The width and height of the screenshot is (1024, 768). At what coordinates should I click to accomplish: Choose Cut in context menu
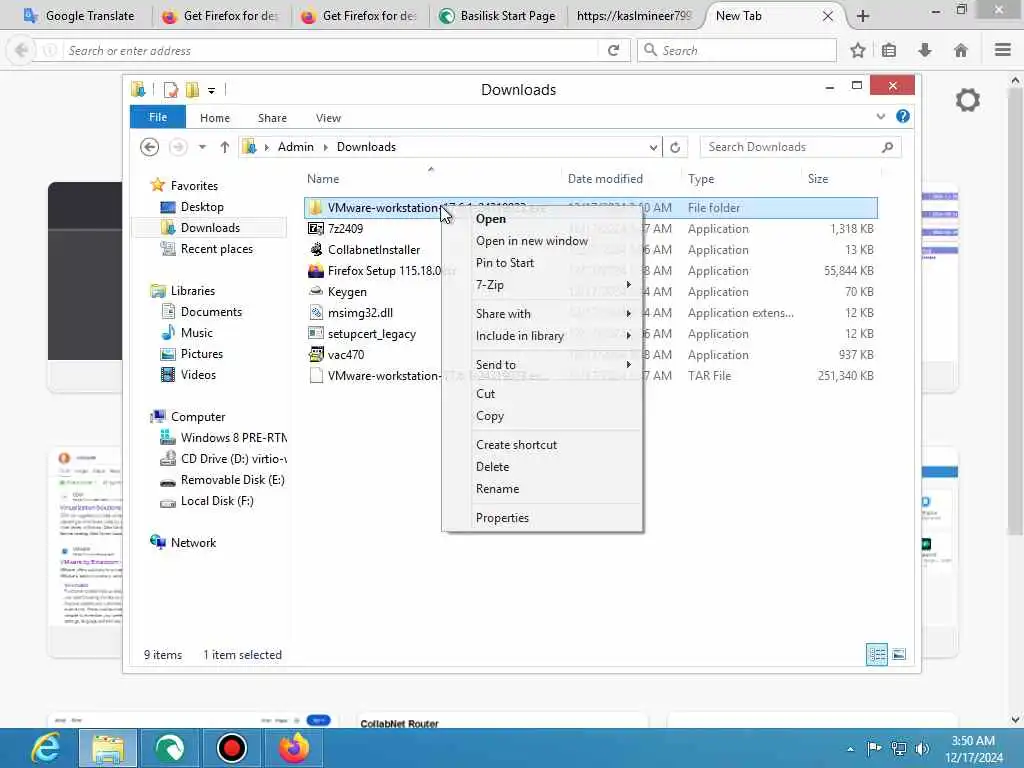pyautogui.click(x=542, y=394)
